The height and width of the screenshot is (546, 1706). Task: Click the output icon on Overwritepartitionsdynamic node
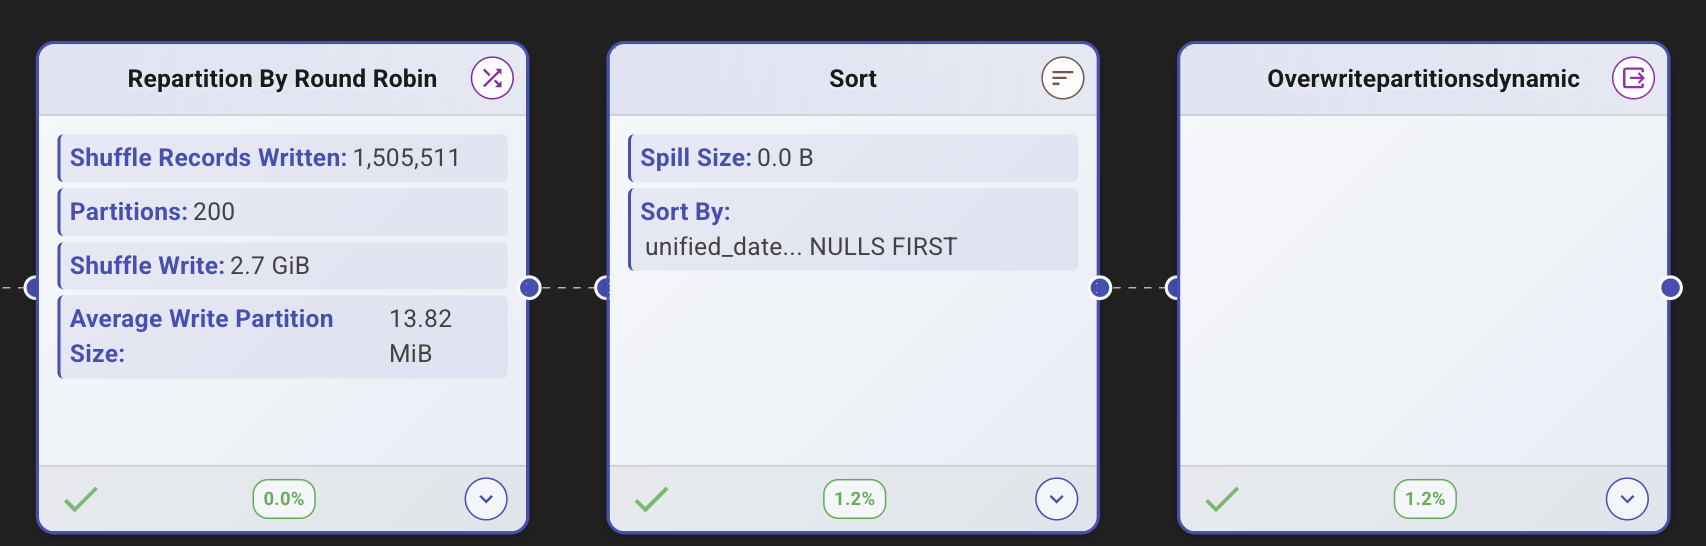click(1633, 78)
